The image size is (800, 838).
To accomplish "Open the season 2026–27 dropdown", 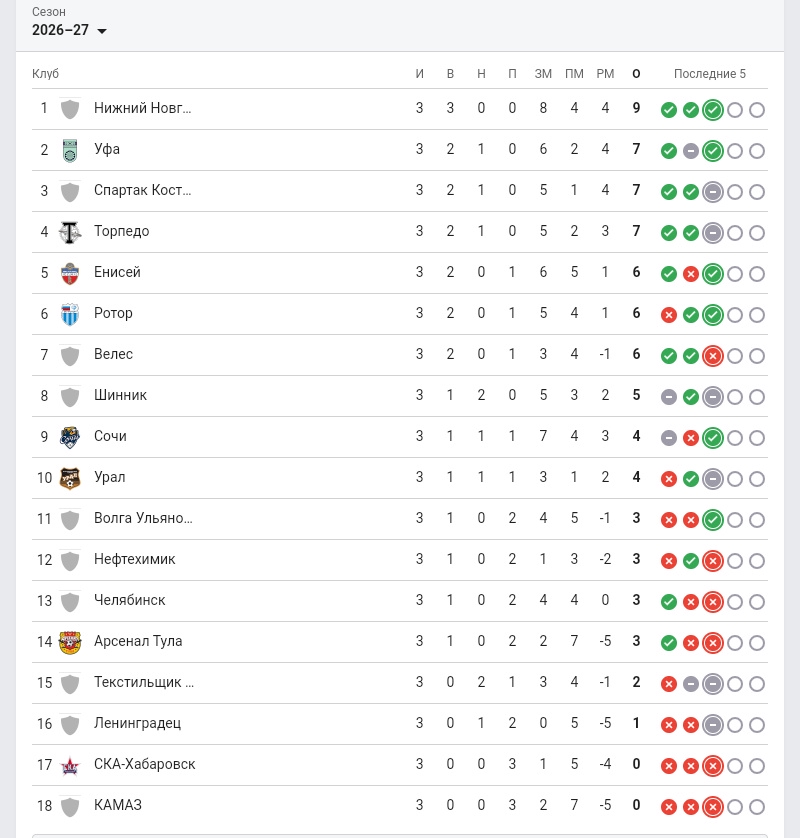I will [69, 30].
